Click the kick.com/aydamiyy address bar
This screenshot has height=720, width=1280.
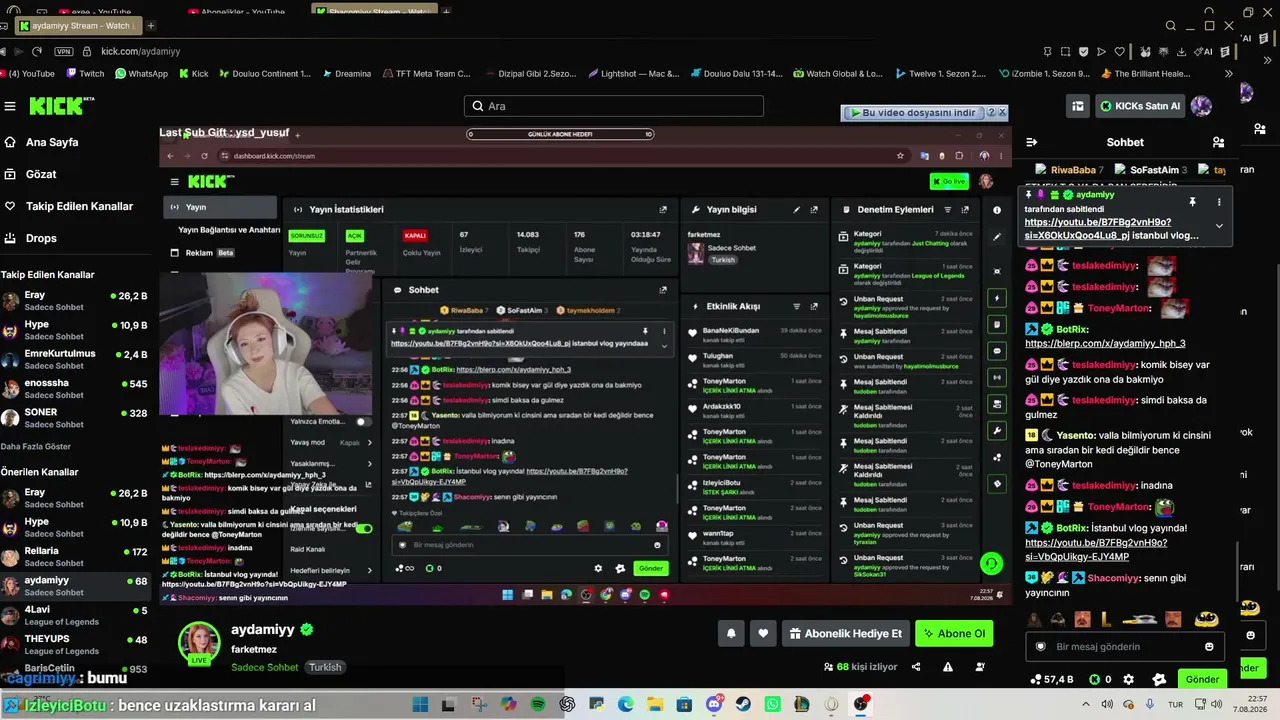141,51
